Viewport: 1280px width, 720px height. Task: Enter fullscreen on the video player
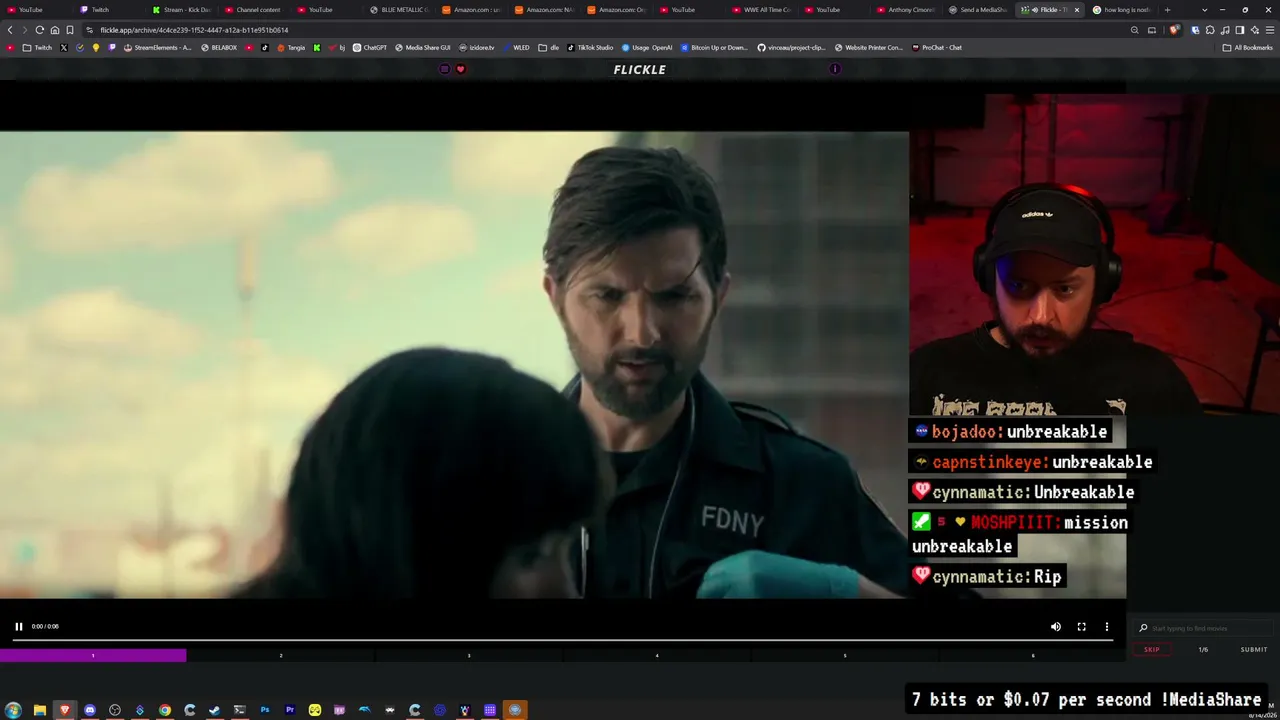1081,627
